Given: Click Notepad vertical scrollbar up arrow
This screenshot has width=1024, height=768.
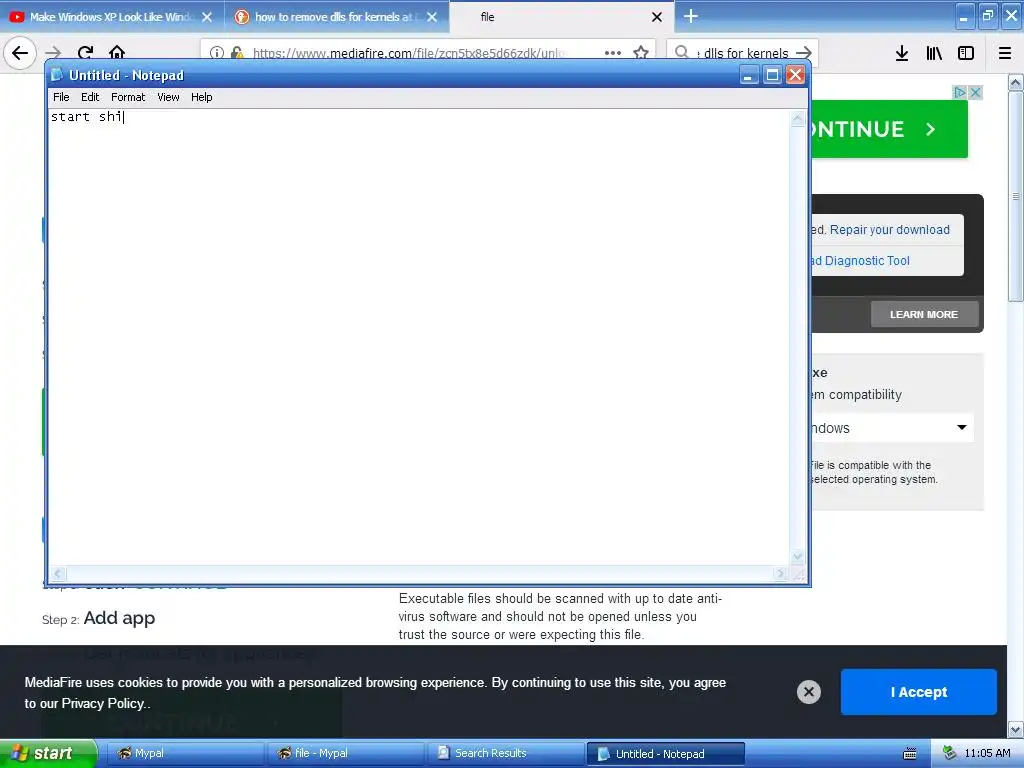Looking at the screenshot, I should click(797, 119).
